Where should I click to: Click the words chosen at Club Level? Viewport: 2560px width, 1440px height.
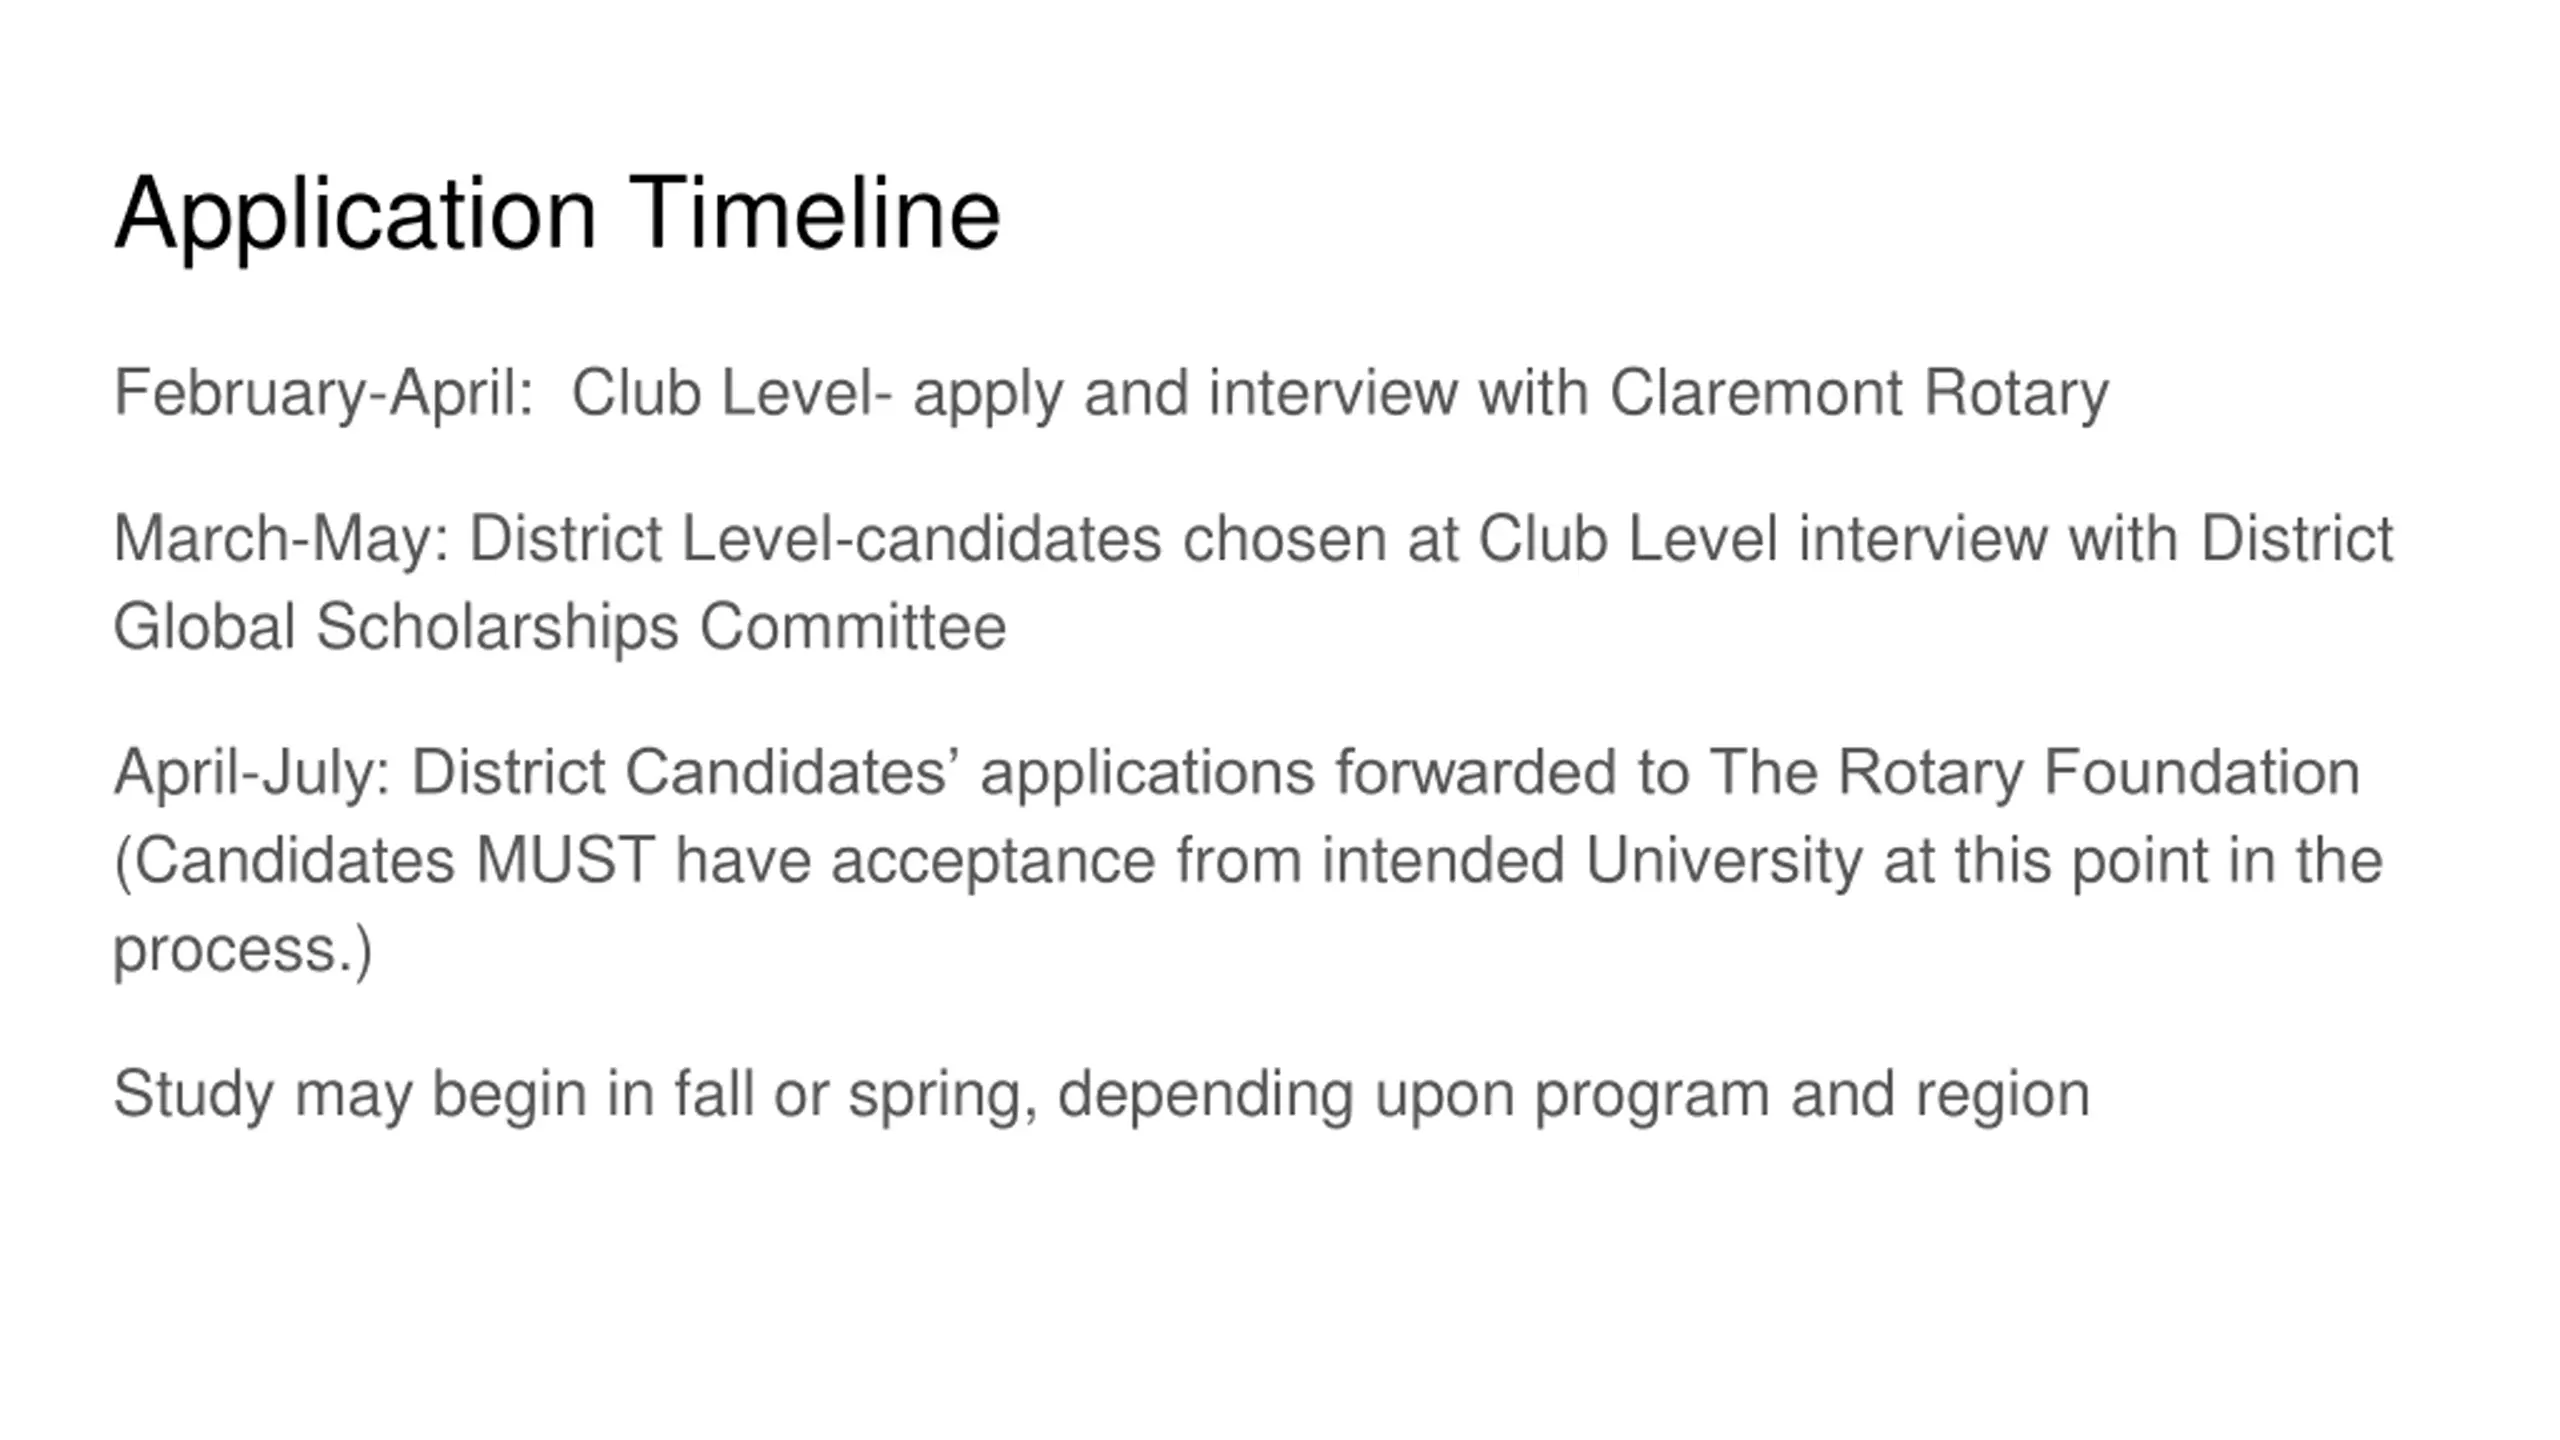[1480, 539]
